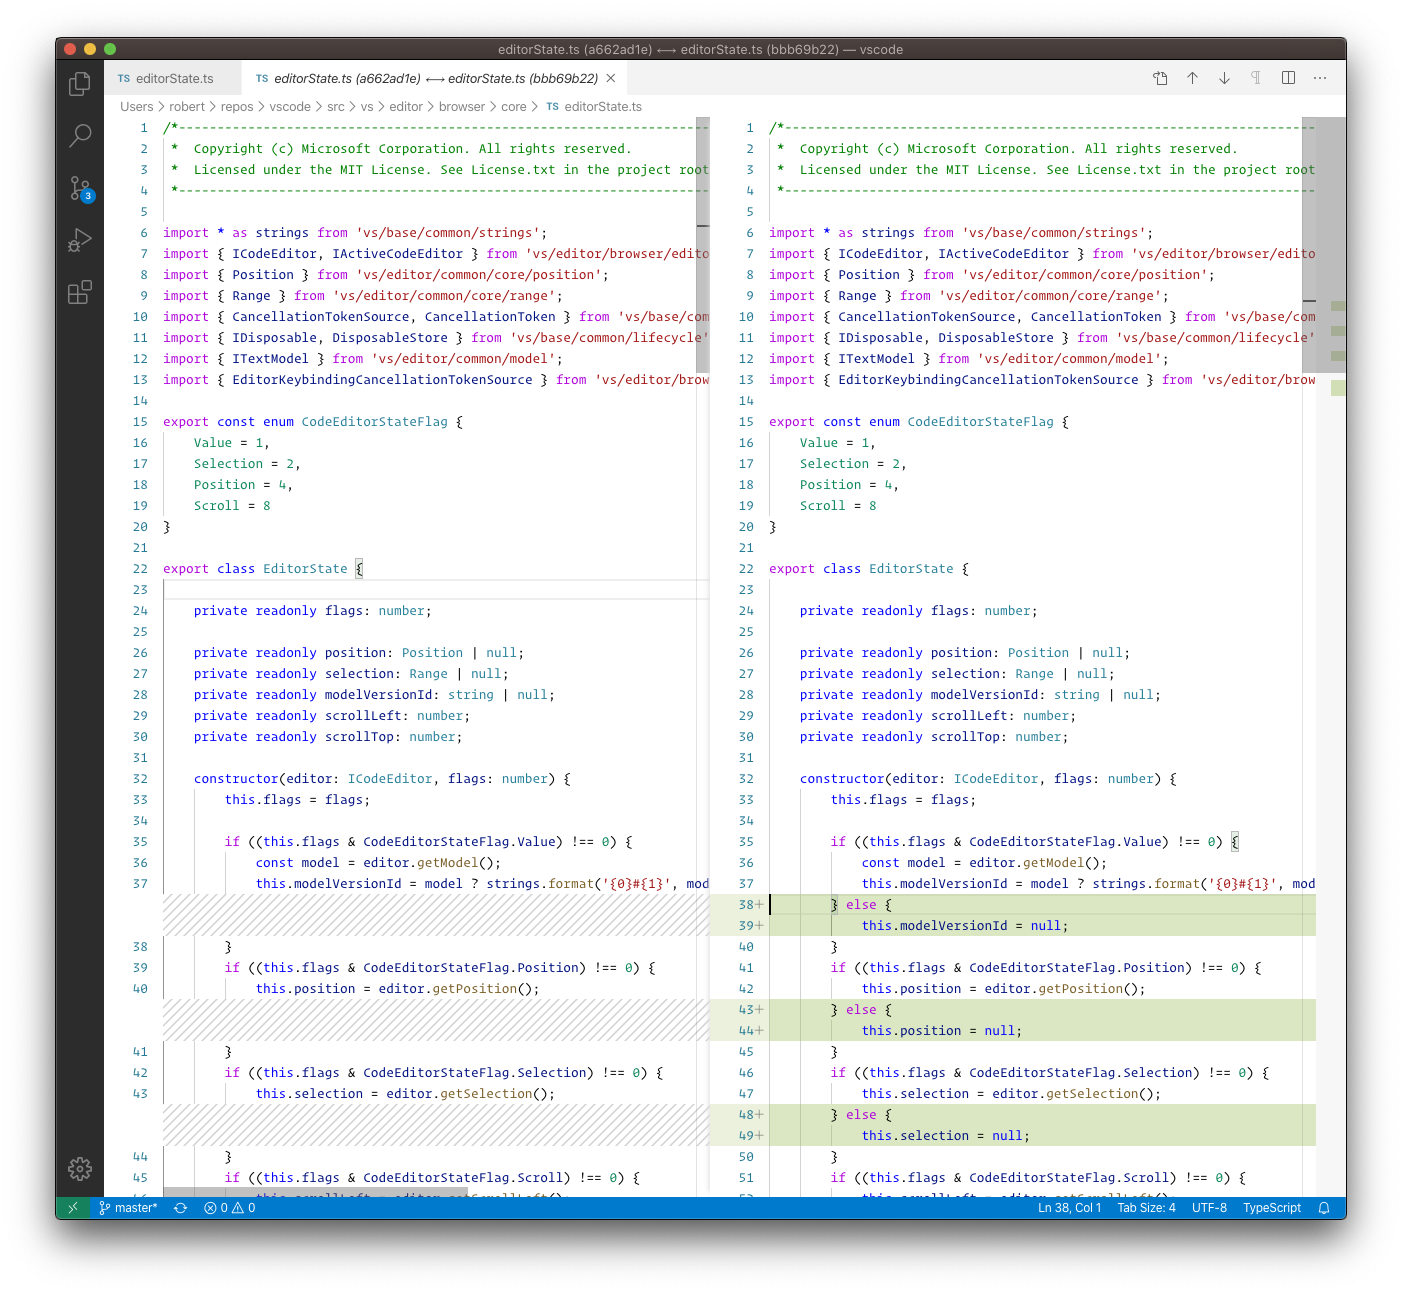Image resolution: width=1402 pixels, height=1293 pixels.
Task: Click line number 48+ in right gutter
Action: pos(750,1115)
